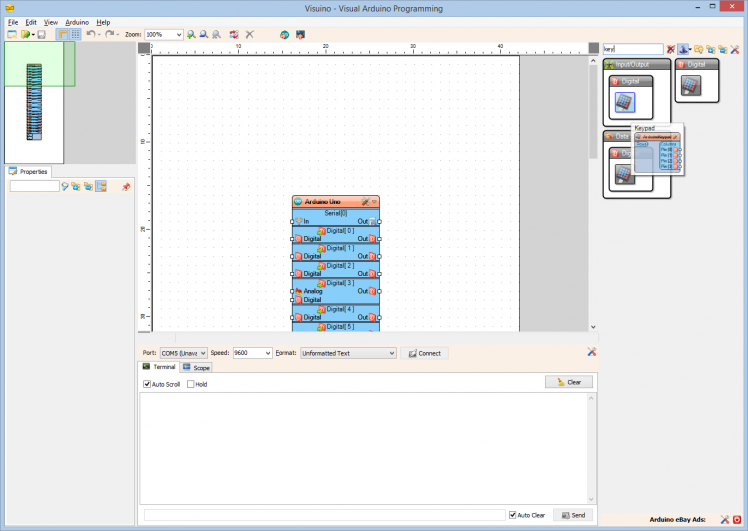Click the Connect button
Viewport: 748px width, 531px height.
pyautogui.click(x=424, y=353)
